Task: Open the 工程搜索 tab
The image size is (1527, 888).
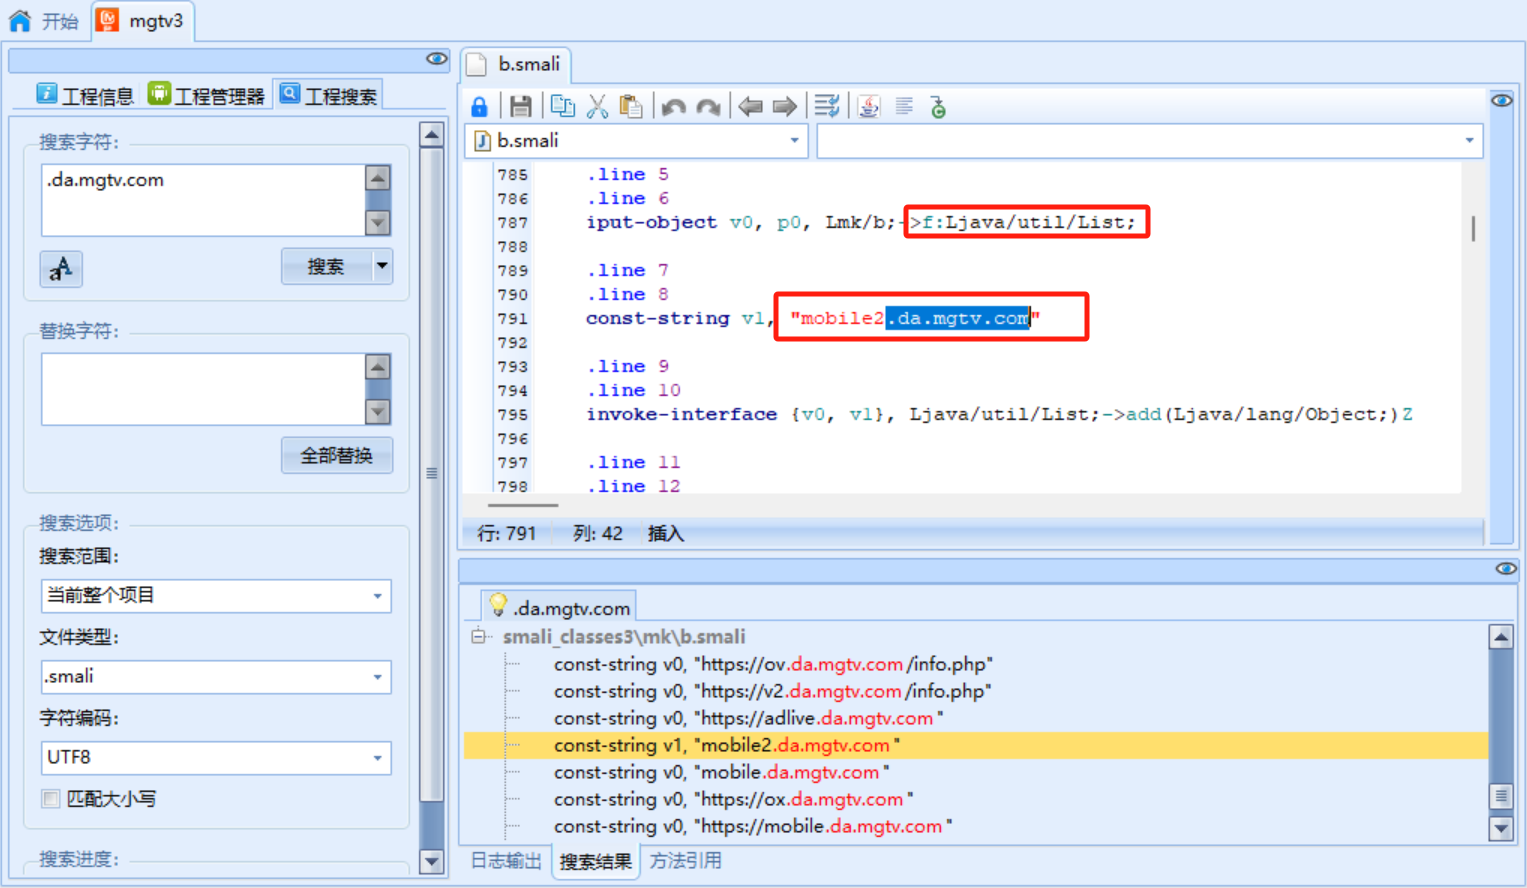Action: (x=328, y=95)
